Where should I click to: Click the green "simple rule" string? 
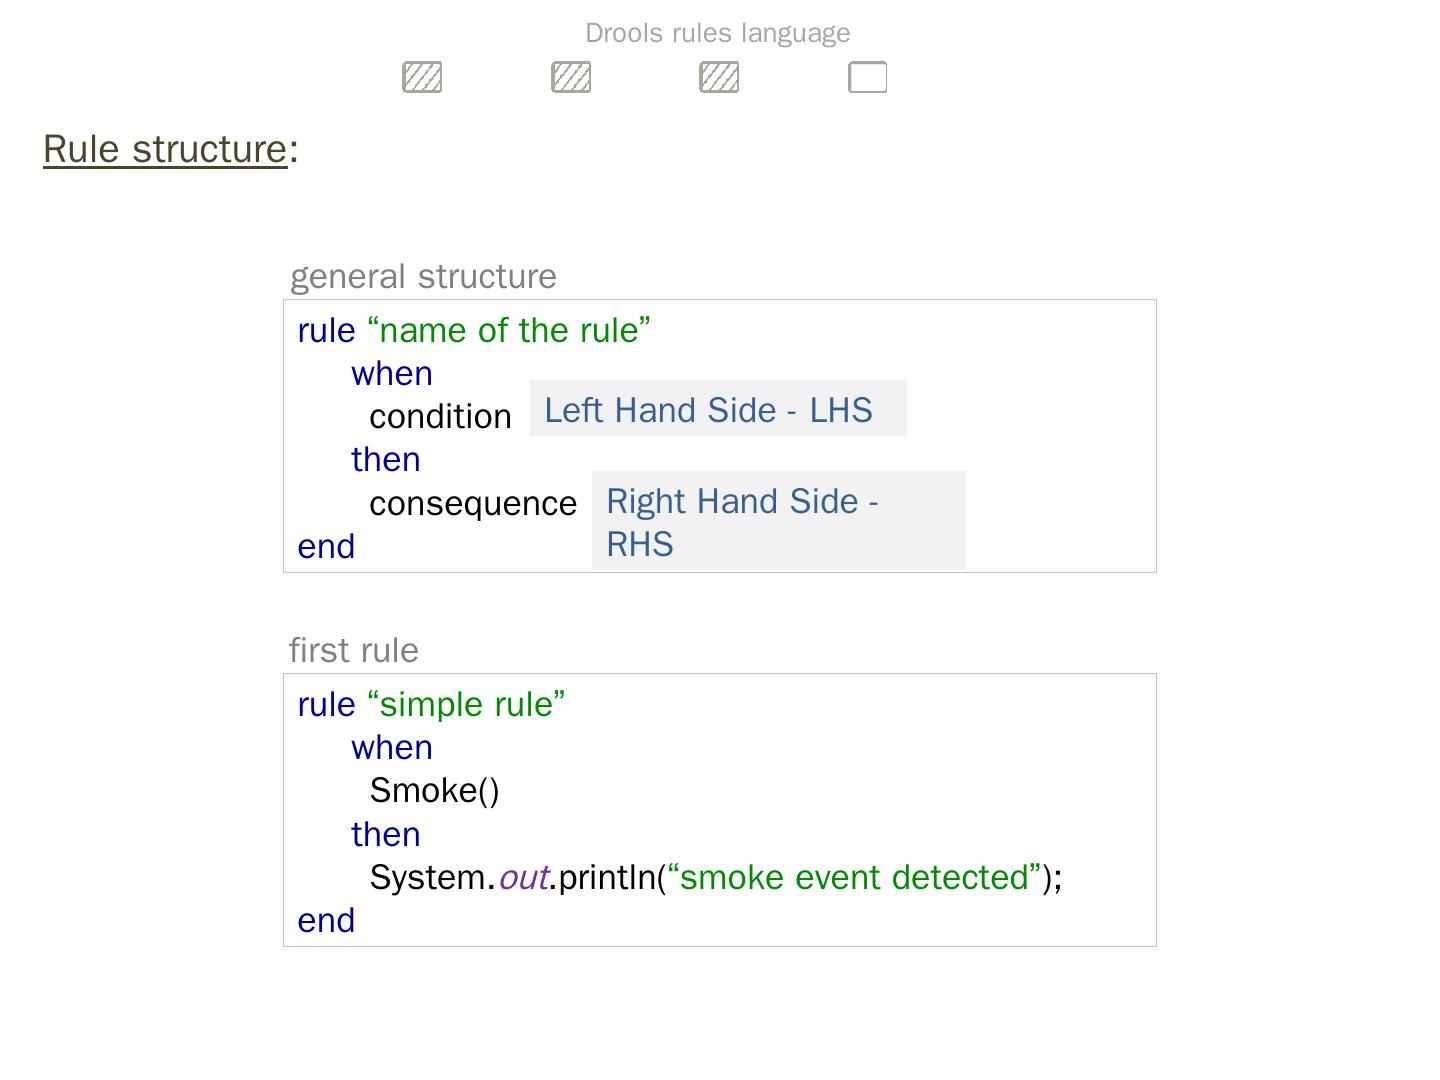[x=466, y=704]
